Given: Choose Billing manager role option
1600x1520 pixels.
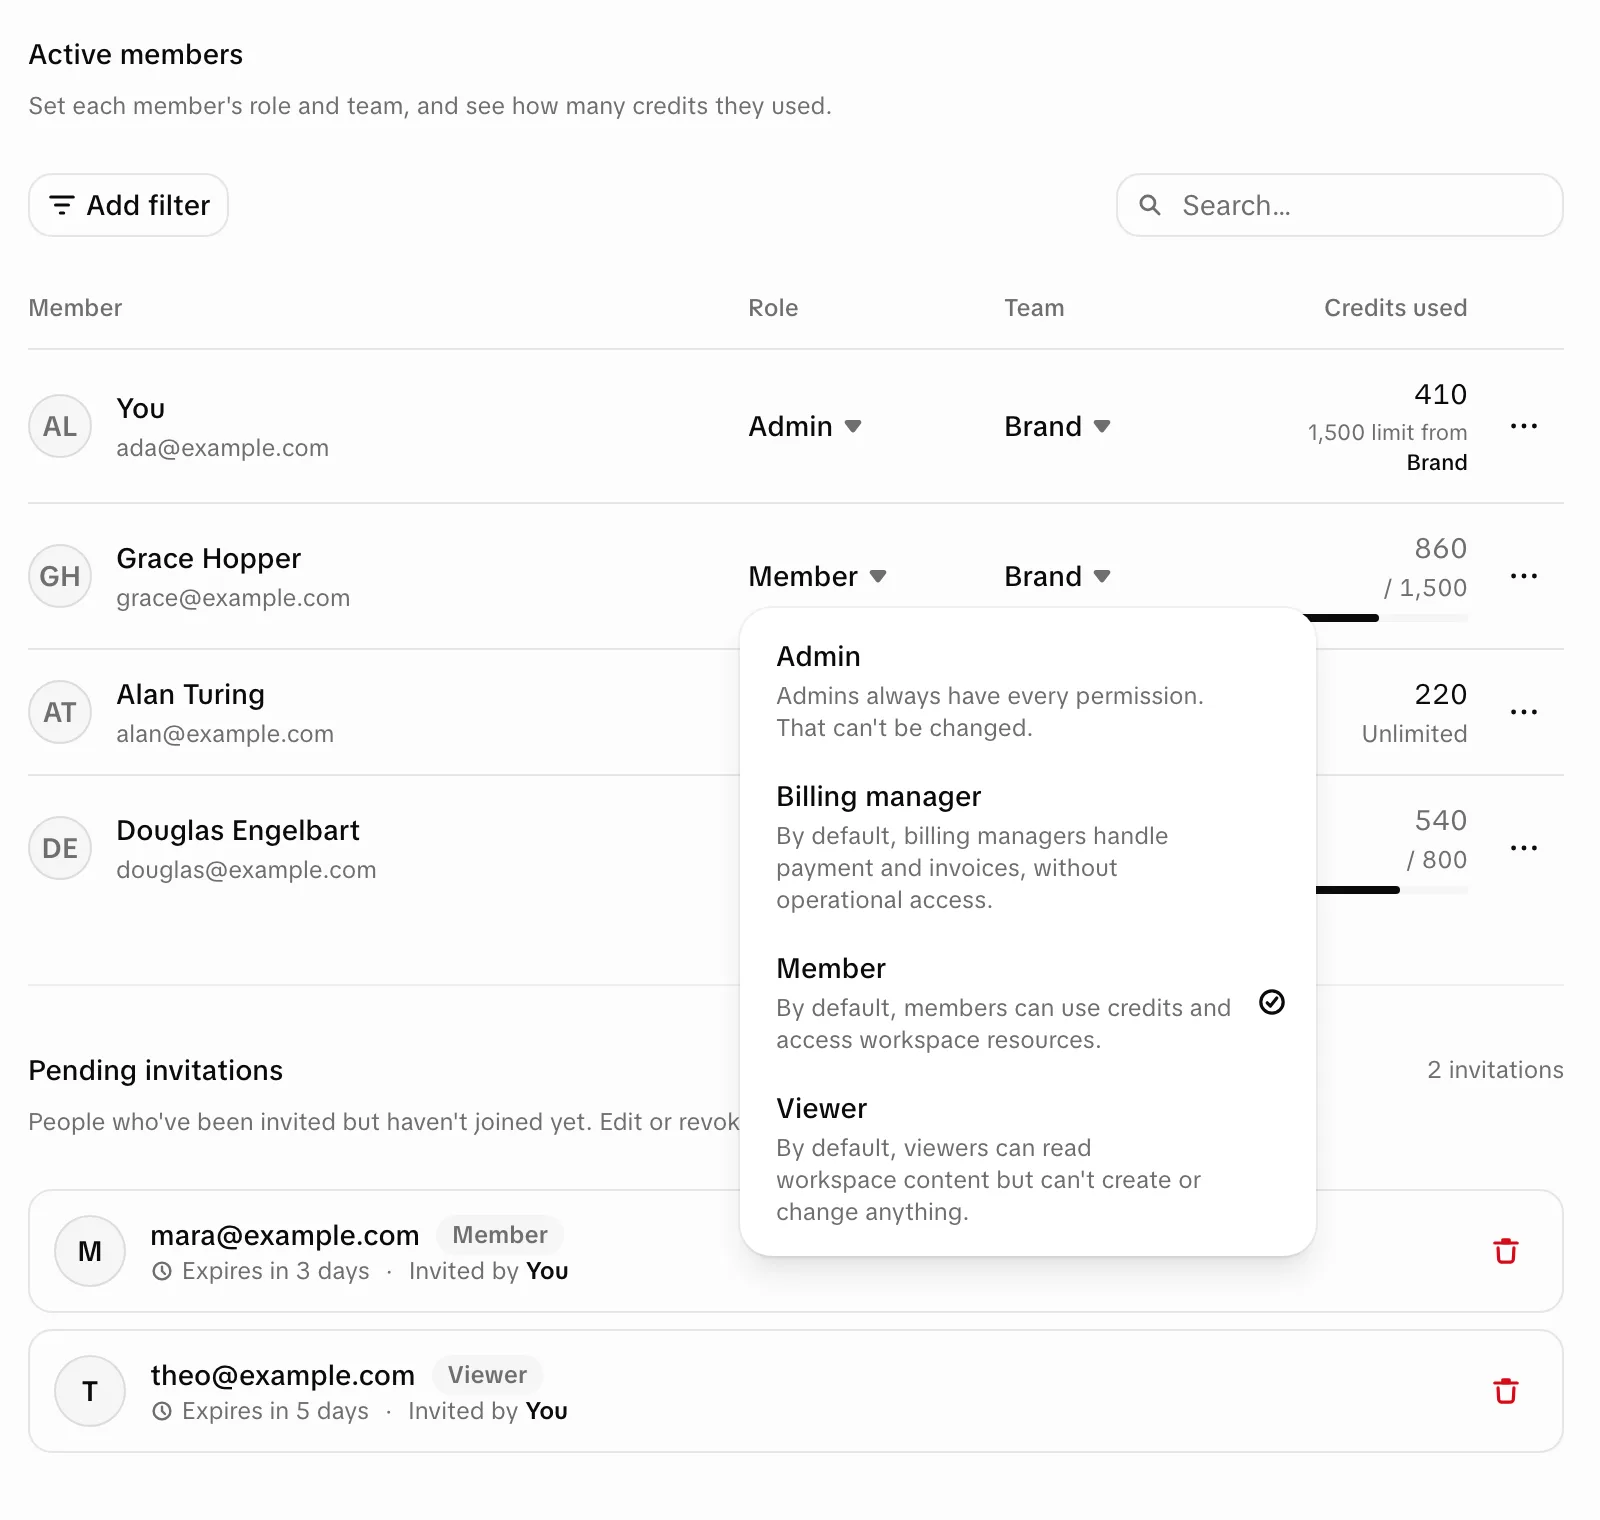Looking at the screenshot, I should point(1028,847).
